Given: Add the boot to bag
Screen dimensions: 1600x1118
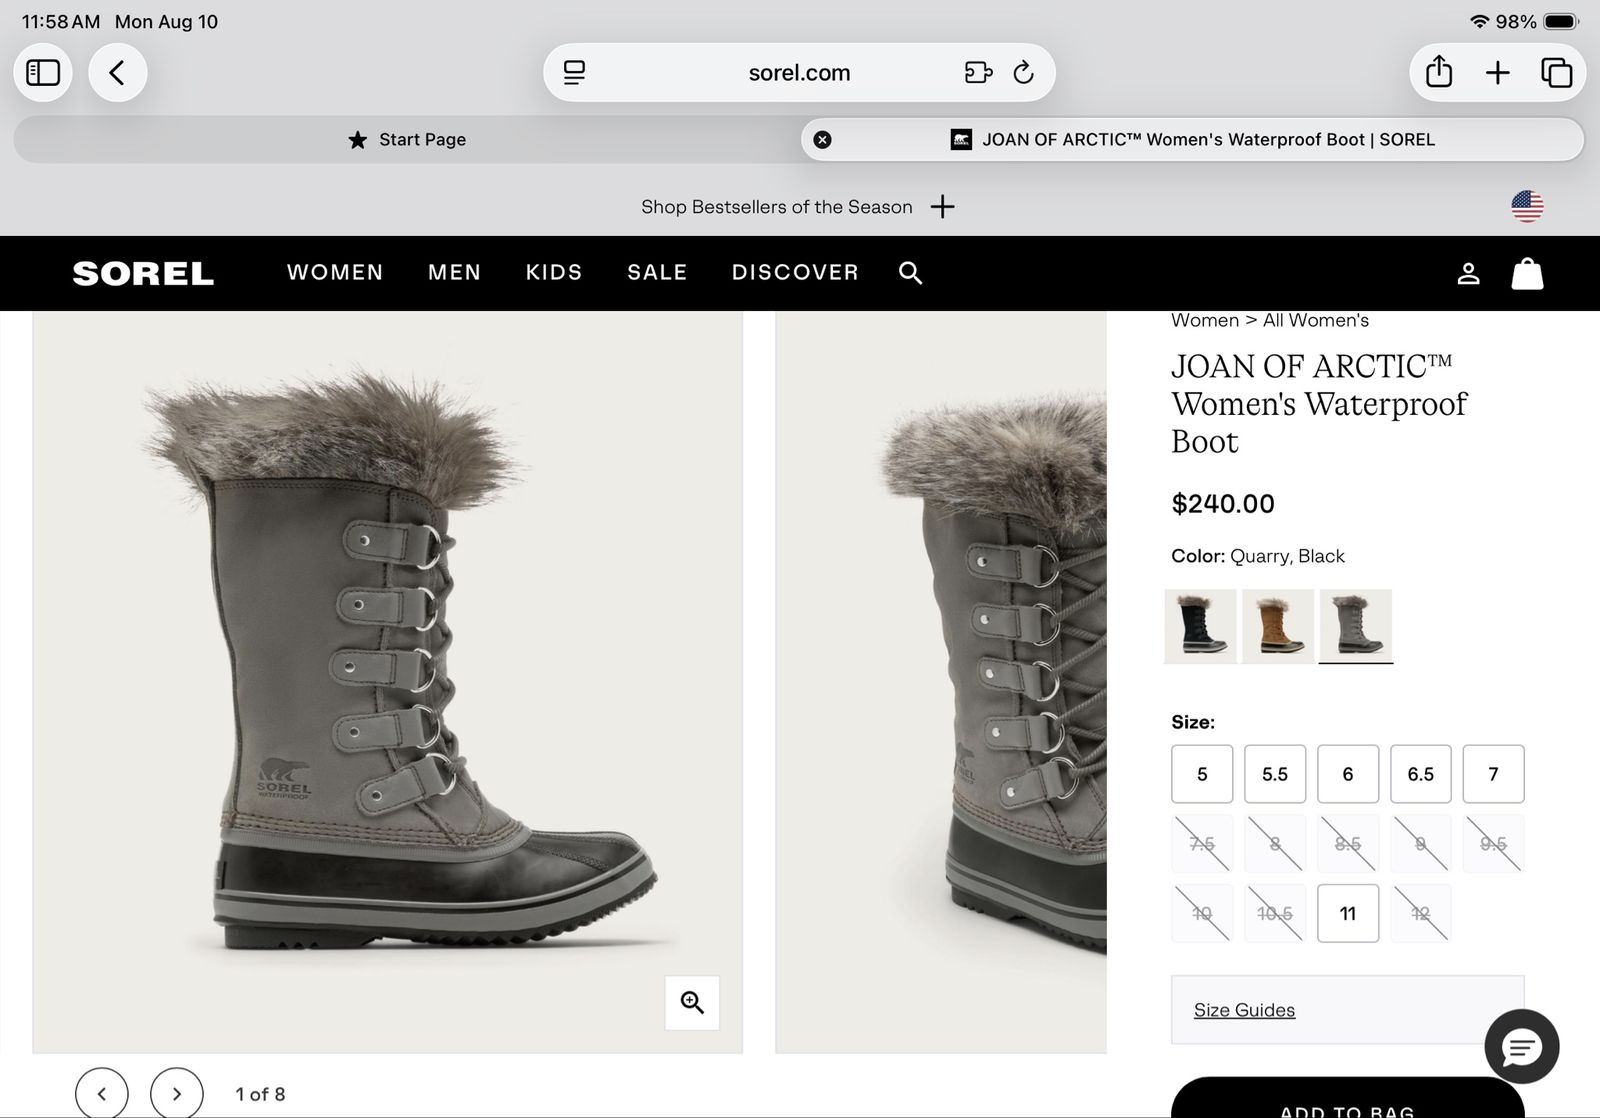Looking at the screenshot, I should click(1348, 1098).
